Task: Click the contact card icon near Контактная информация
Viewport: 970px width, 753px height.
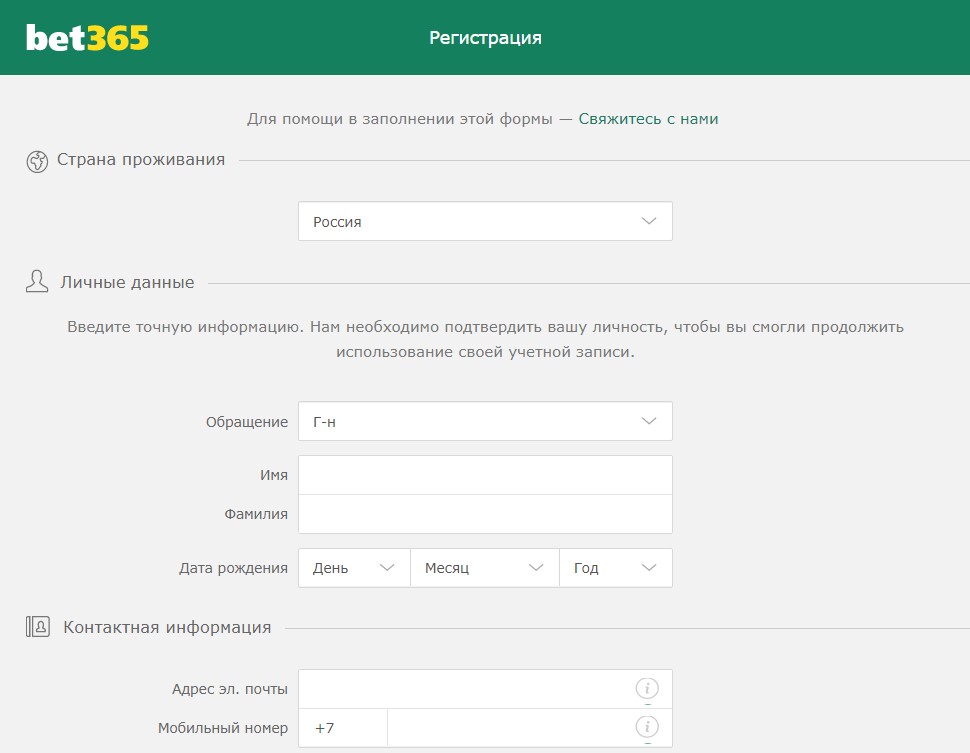Action: 38,626
